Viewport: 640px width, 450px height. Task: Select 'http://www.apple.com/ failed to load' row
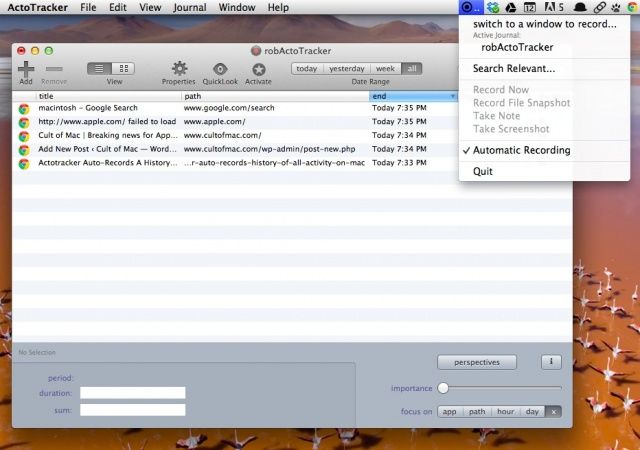[107, 122]
